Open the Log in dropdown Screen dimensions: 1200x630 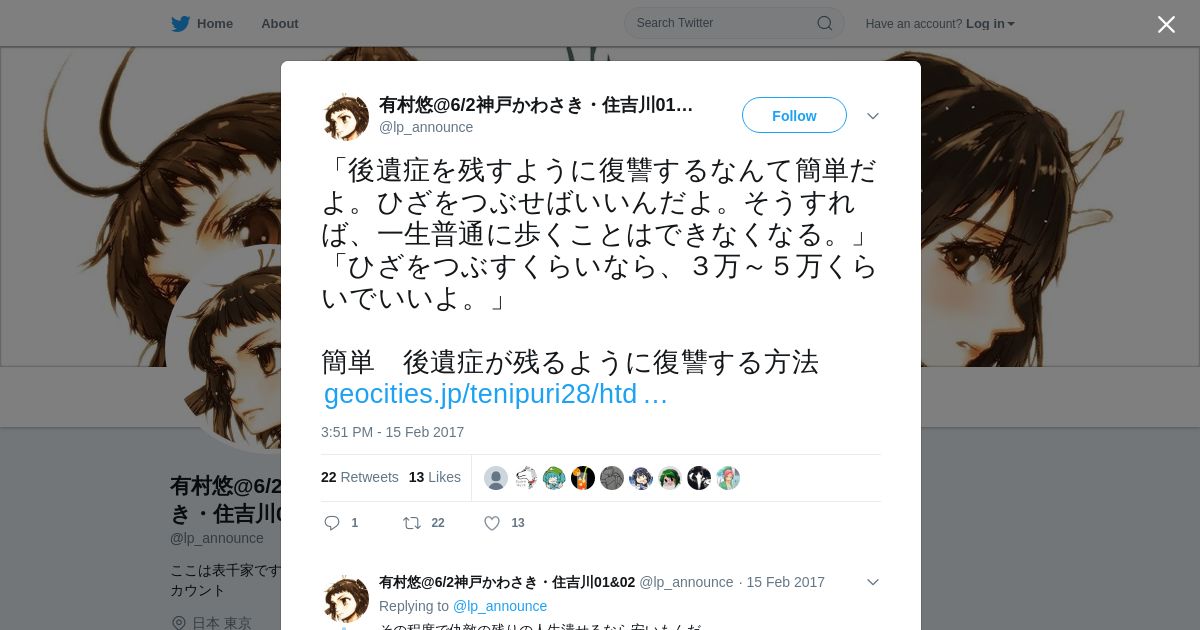(x=990, y=23)
